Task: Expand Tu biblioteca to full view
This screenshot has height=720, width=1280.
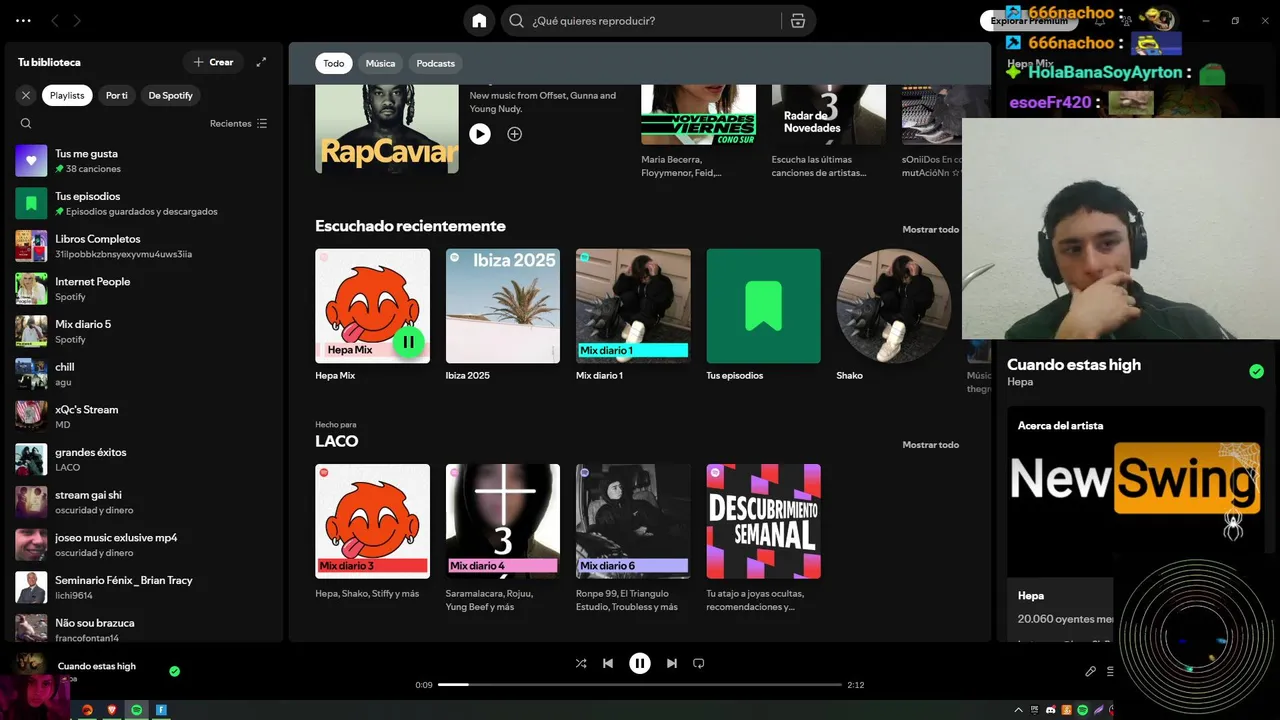Action: 261,62
